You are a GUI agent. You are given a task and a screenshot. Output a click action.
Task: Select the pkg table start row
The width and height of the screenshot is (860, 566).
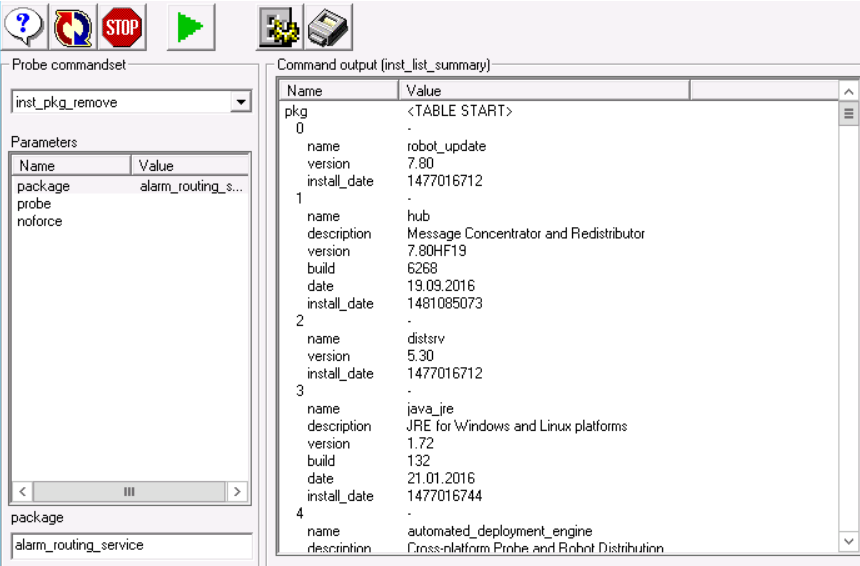(297, 111)
